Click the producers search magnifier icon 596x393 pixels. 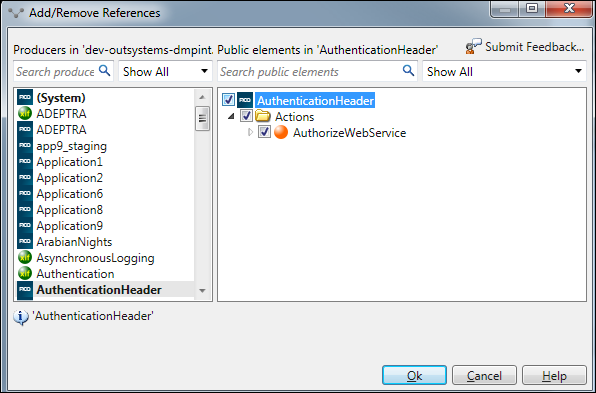point(105,70)
